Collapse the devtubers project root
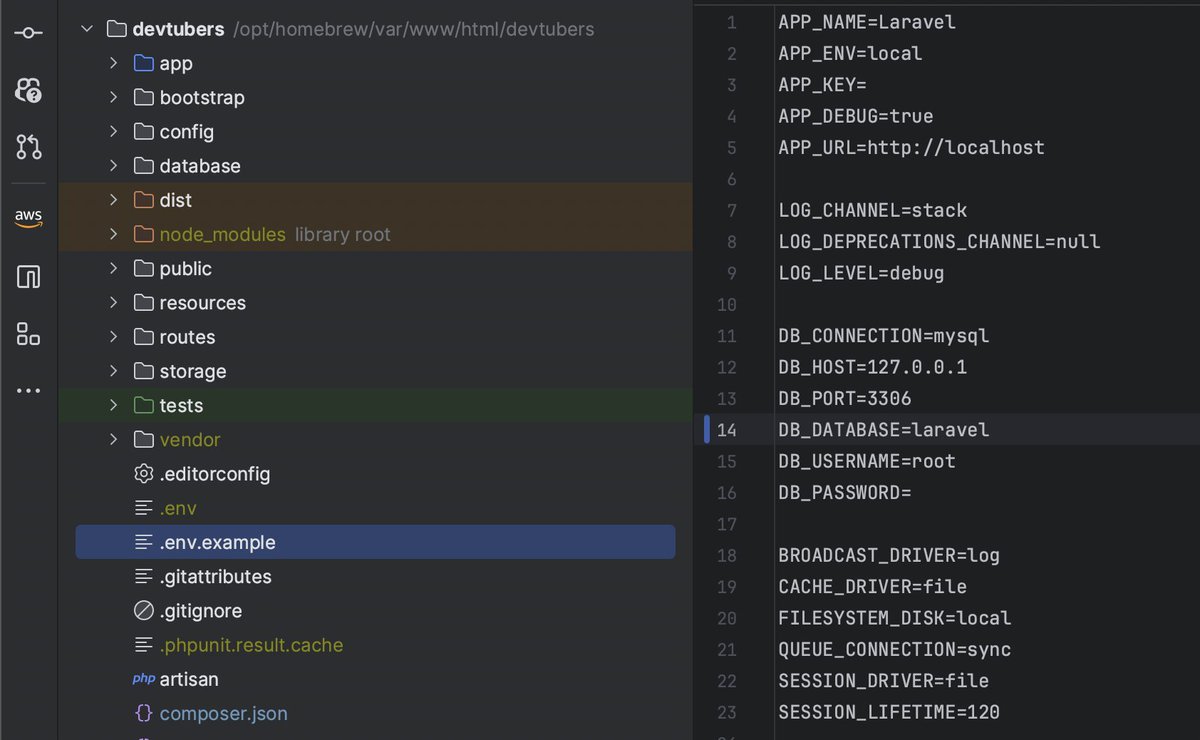1200x740 pixels. point(87,29)
